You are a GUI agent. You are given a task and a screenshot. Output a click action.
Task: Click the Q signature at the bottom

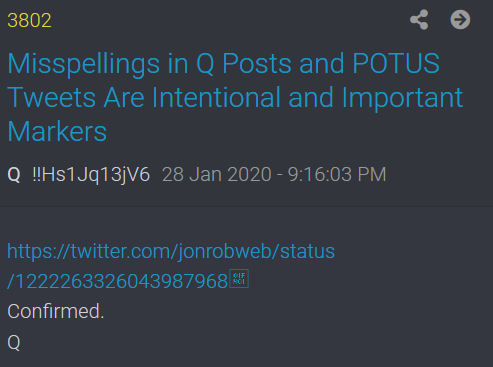[14, 342]
